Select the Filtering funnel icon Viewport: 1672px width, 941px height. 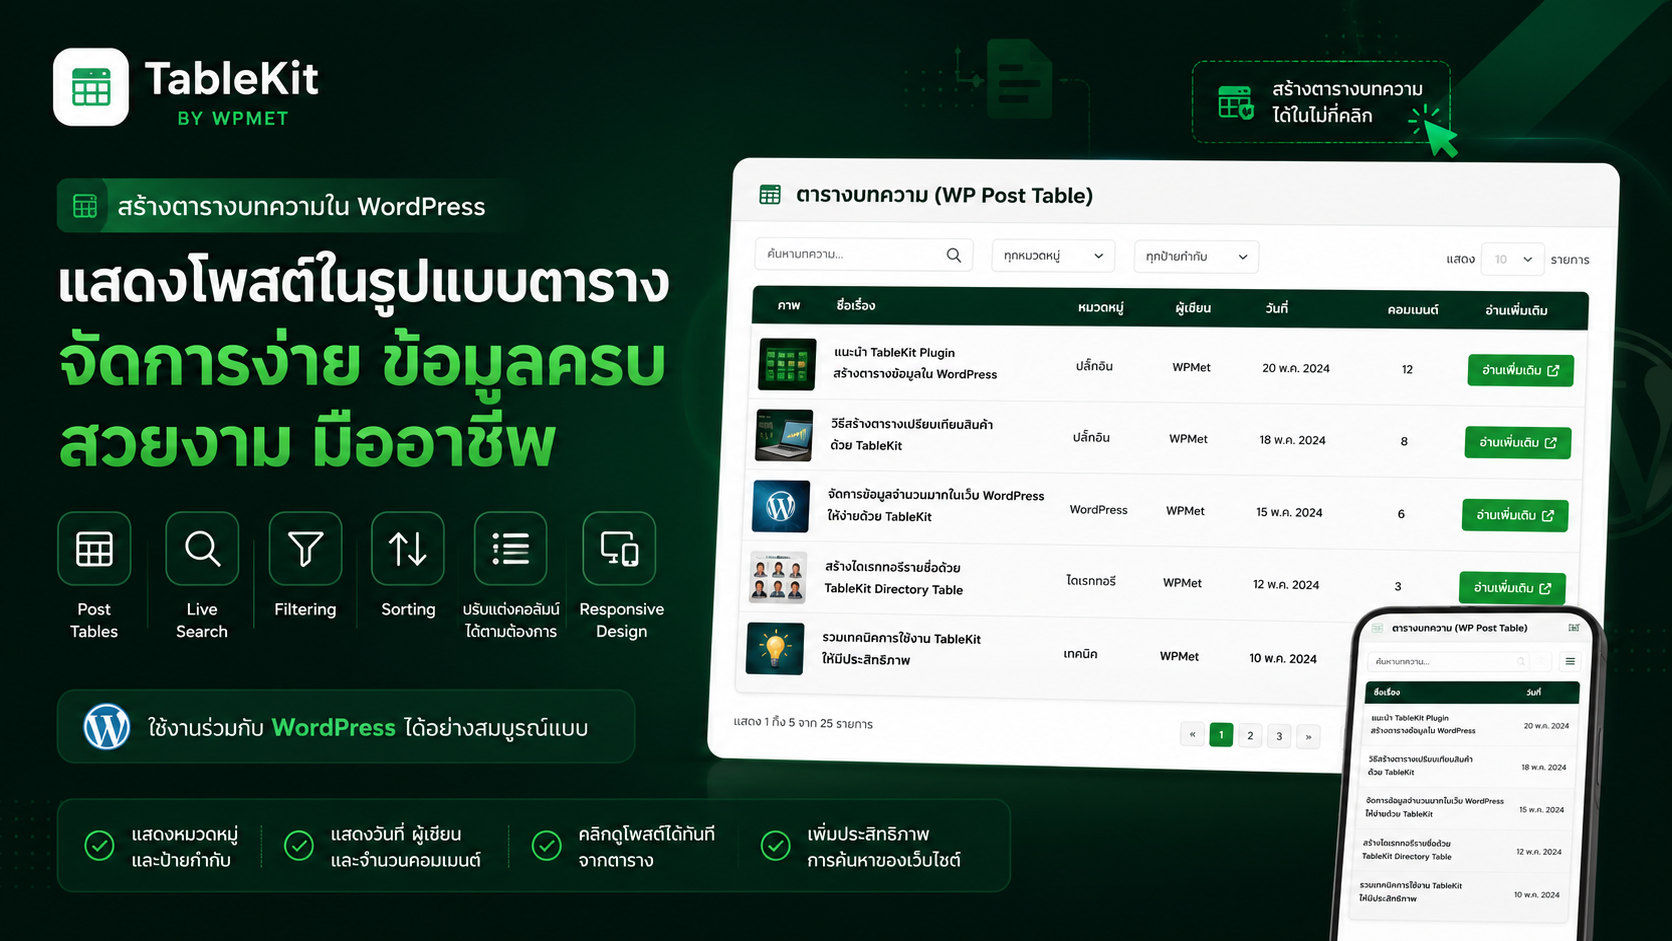(305, 548)
